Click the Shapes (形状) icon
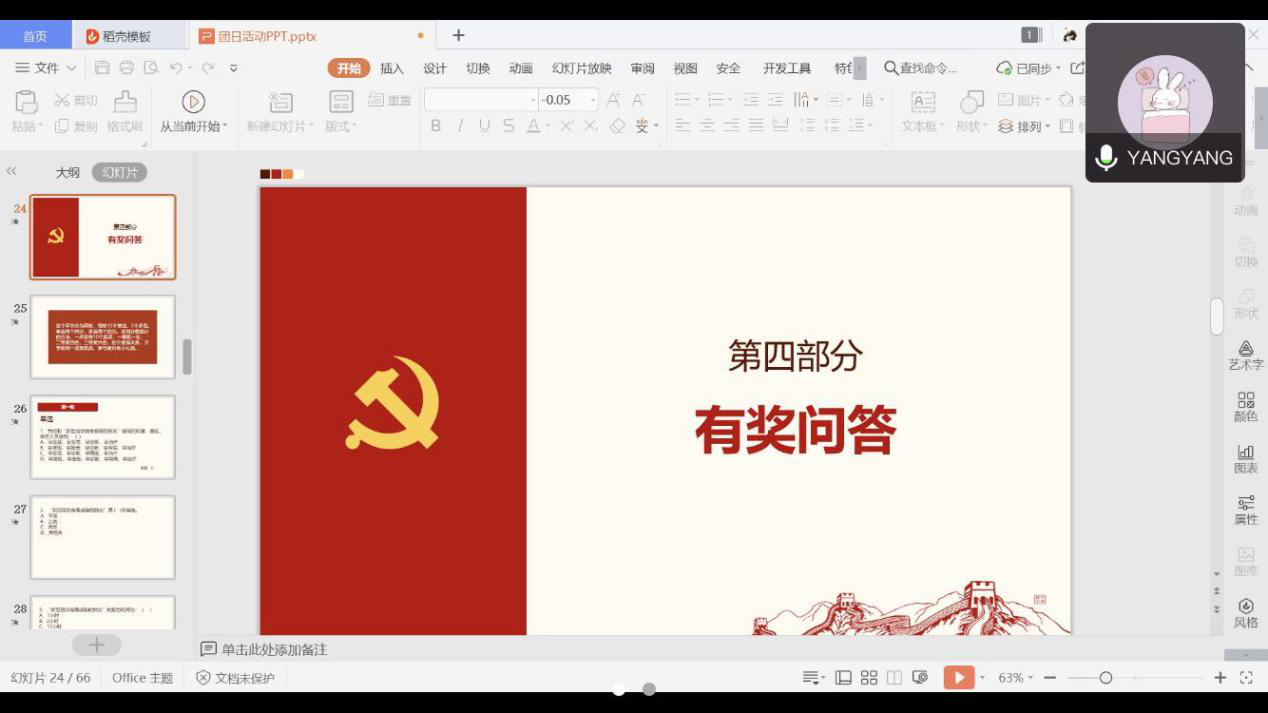1268x713 pixels. pyautogui.click(x=971, y=102)
